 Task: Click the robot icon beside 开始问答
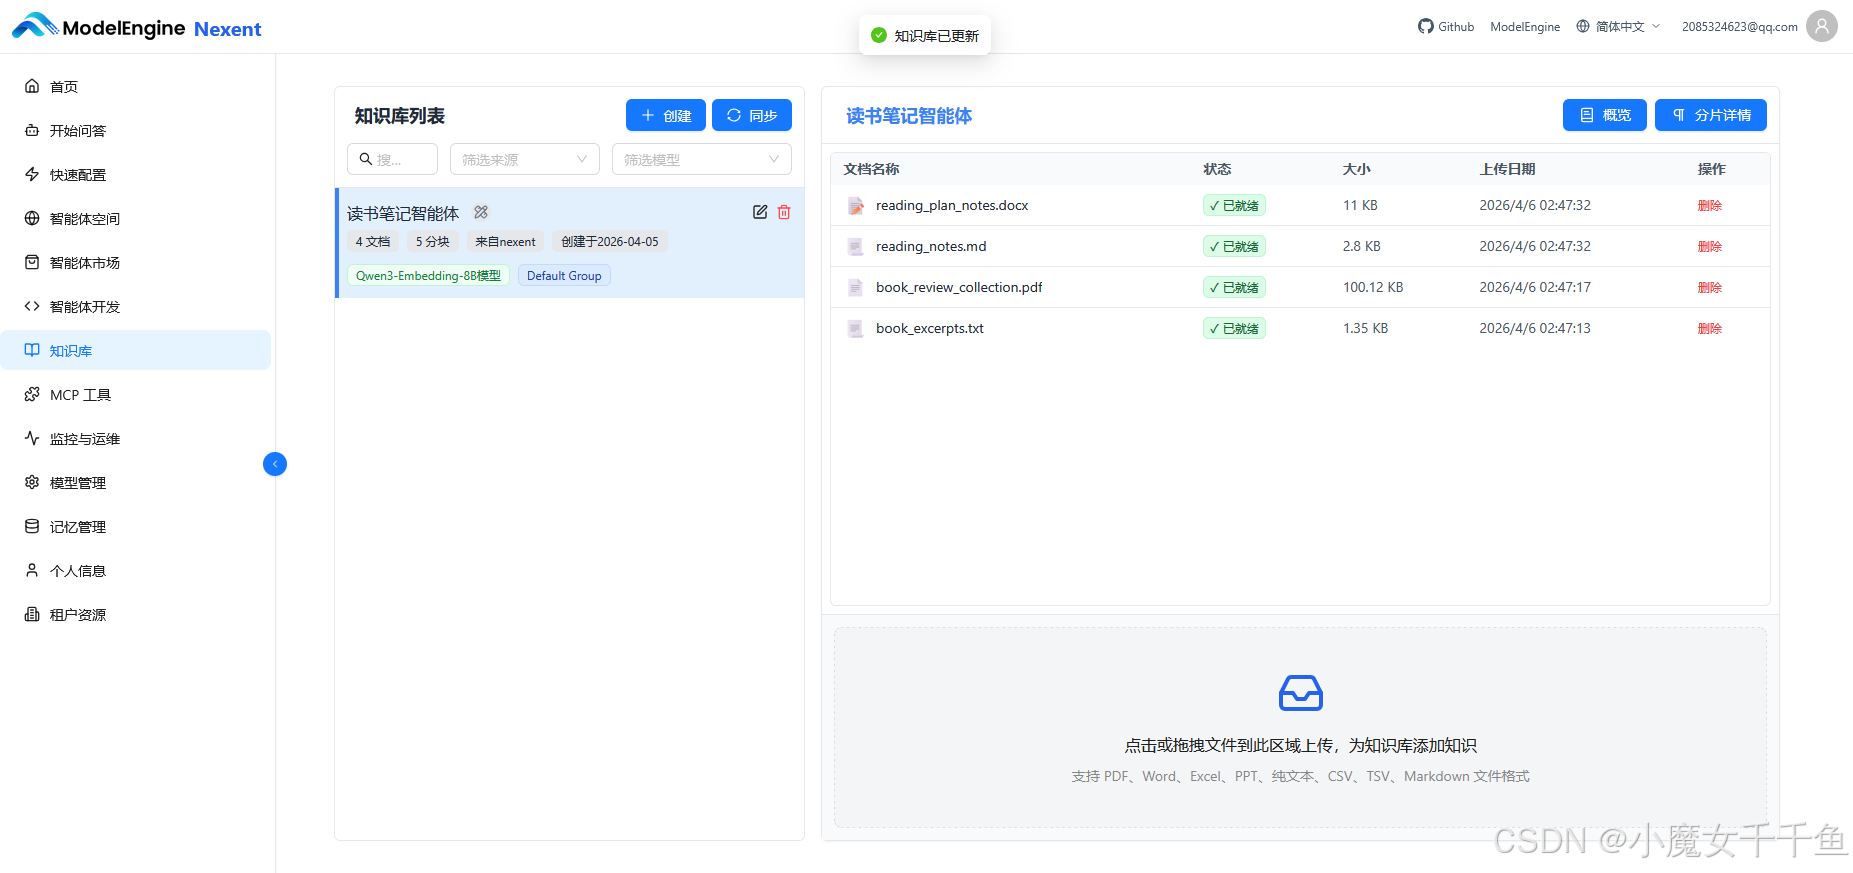pos(32,130)
